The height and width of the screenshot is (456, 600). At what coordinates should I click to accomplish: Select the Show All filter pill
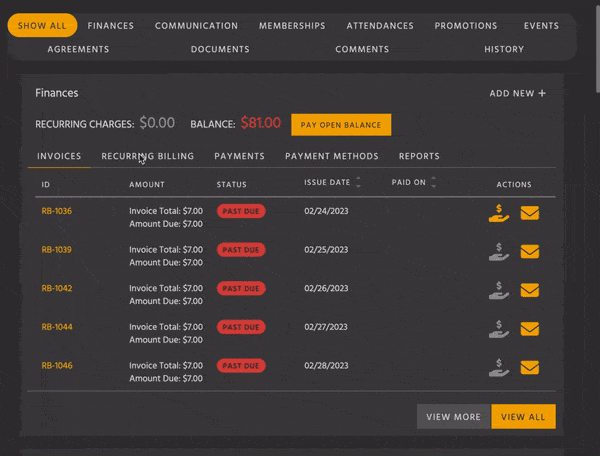[x=42, y=26]
